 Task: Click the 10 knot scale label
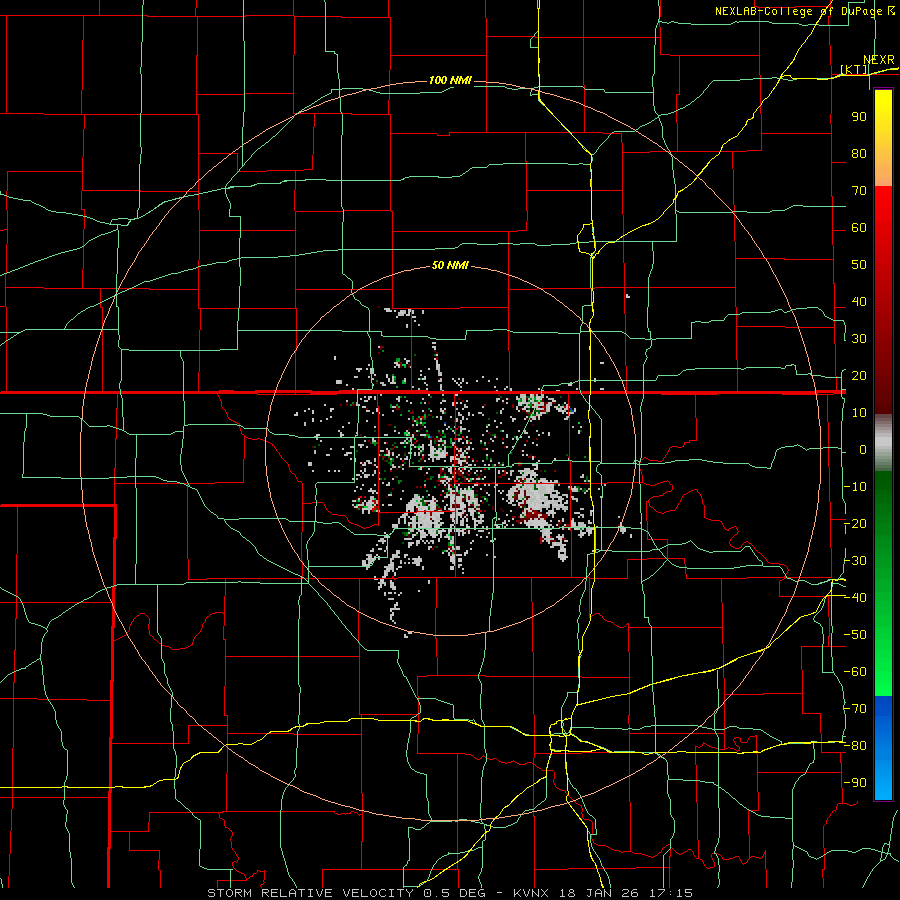point(859,413)
